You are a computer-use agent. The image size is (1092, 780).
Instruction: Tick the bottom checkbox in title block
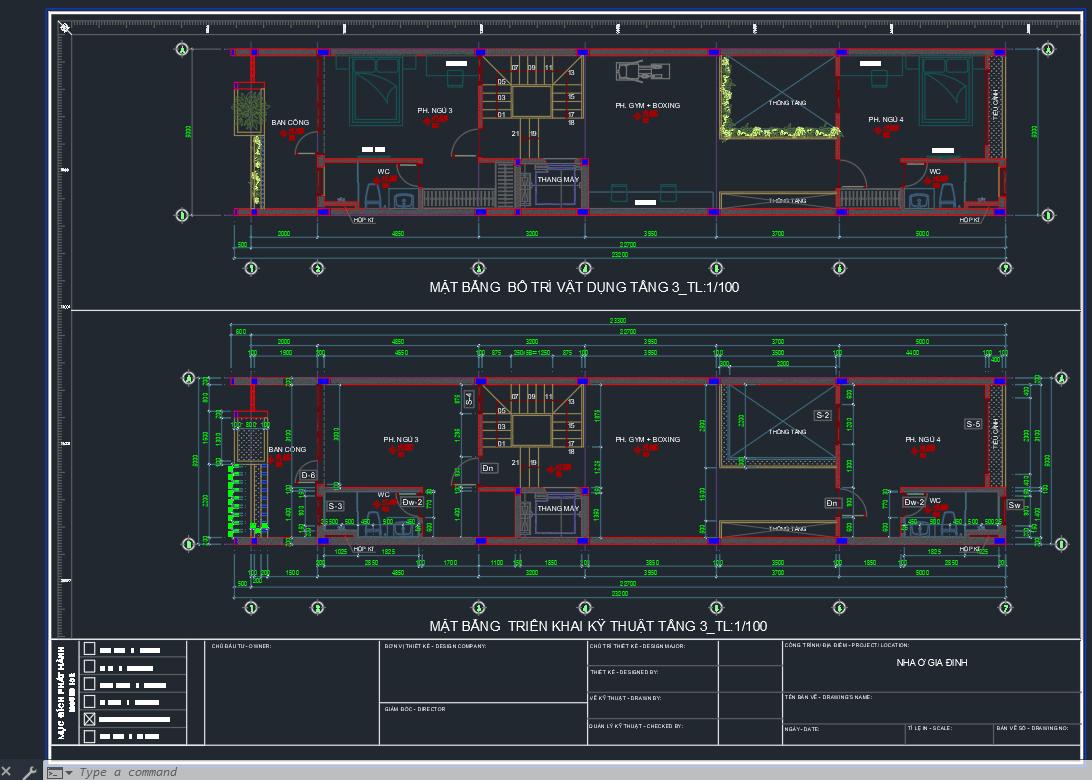89,736
